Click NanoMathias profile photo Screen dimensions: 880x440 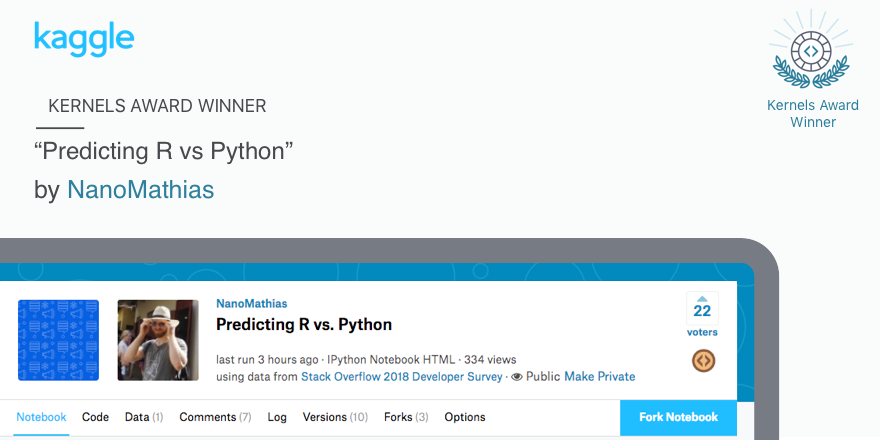pyautogui.click(x=158, y=340)
